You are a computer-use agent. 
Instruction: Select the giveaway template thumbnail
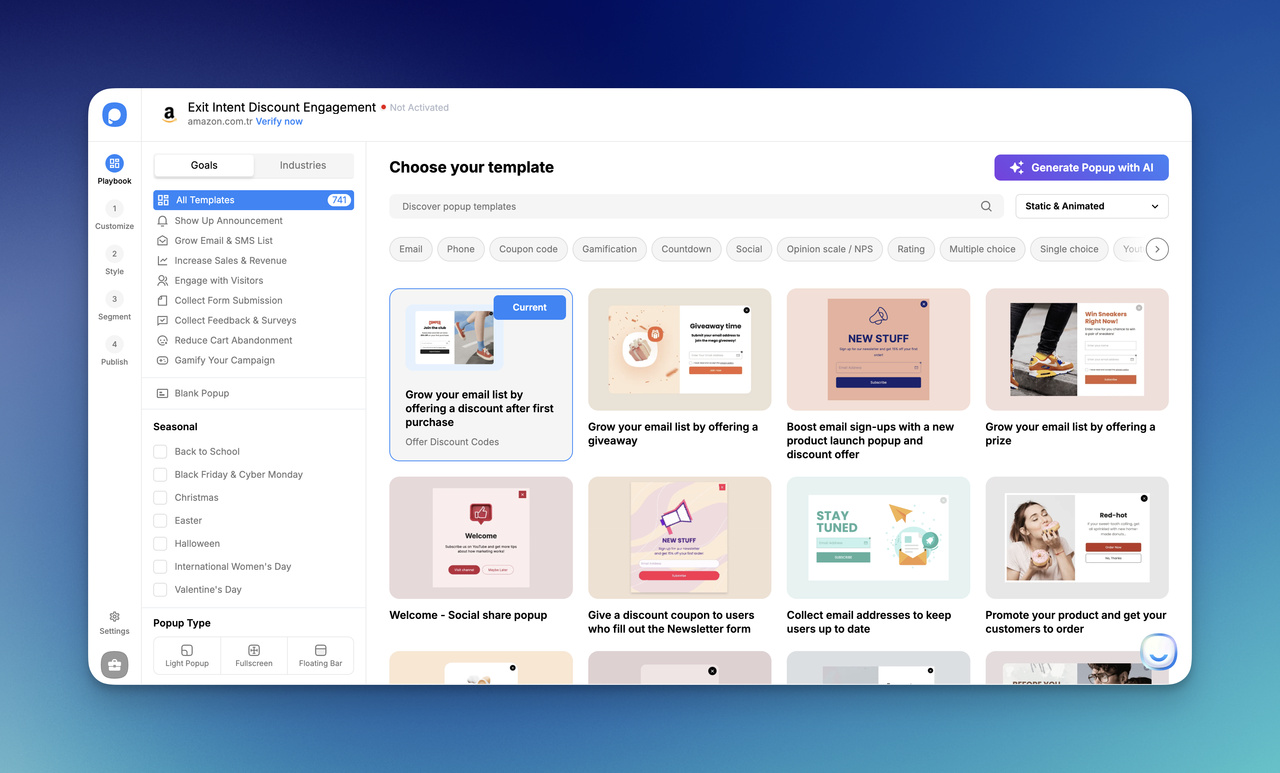tap(679, 349)
